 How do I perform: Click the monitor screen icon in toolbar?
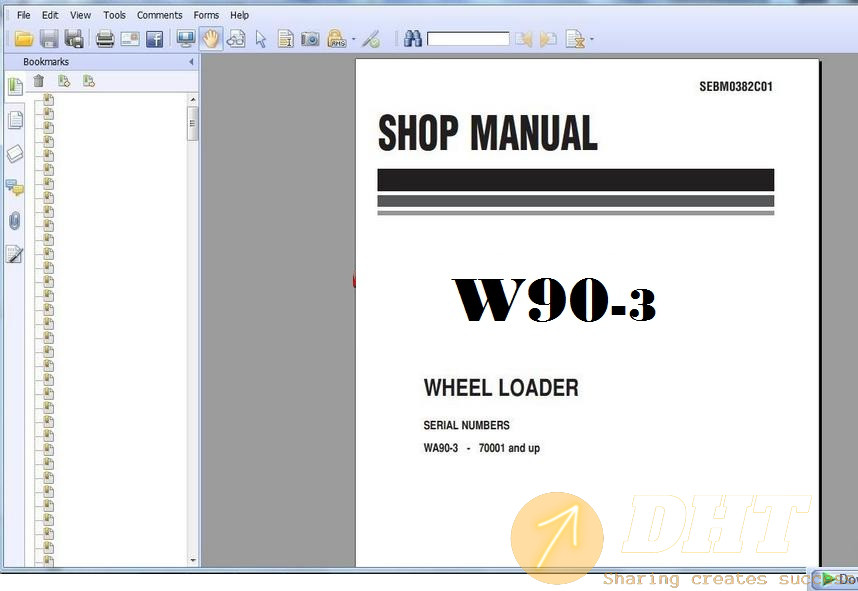pos(186,39)
